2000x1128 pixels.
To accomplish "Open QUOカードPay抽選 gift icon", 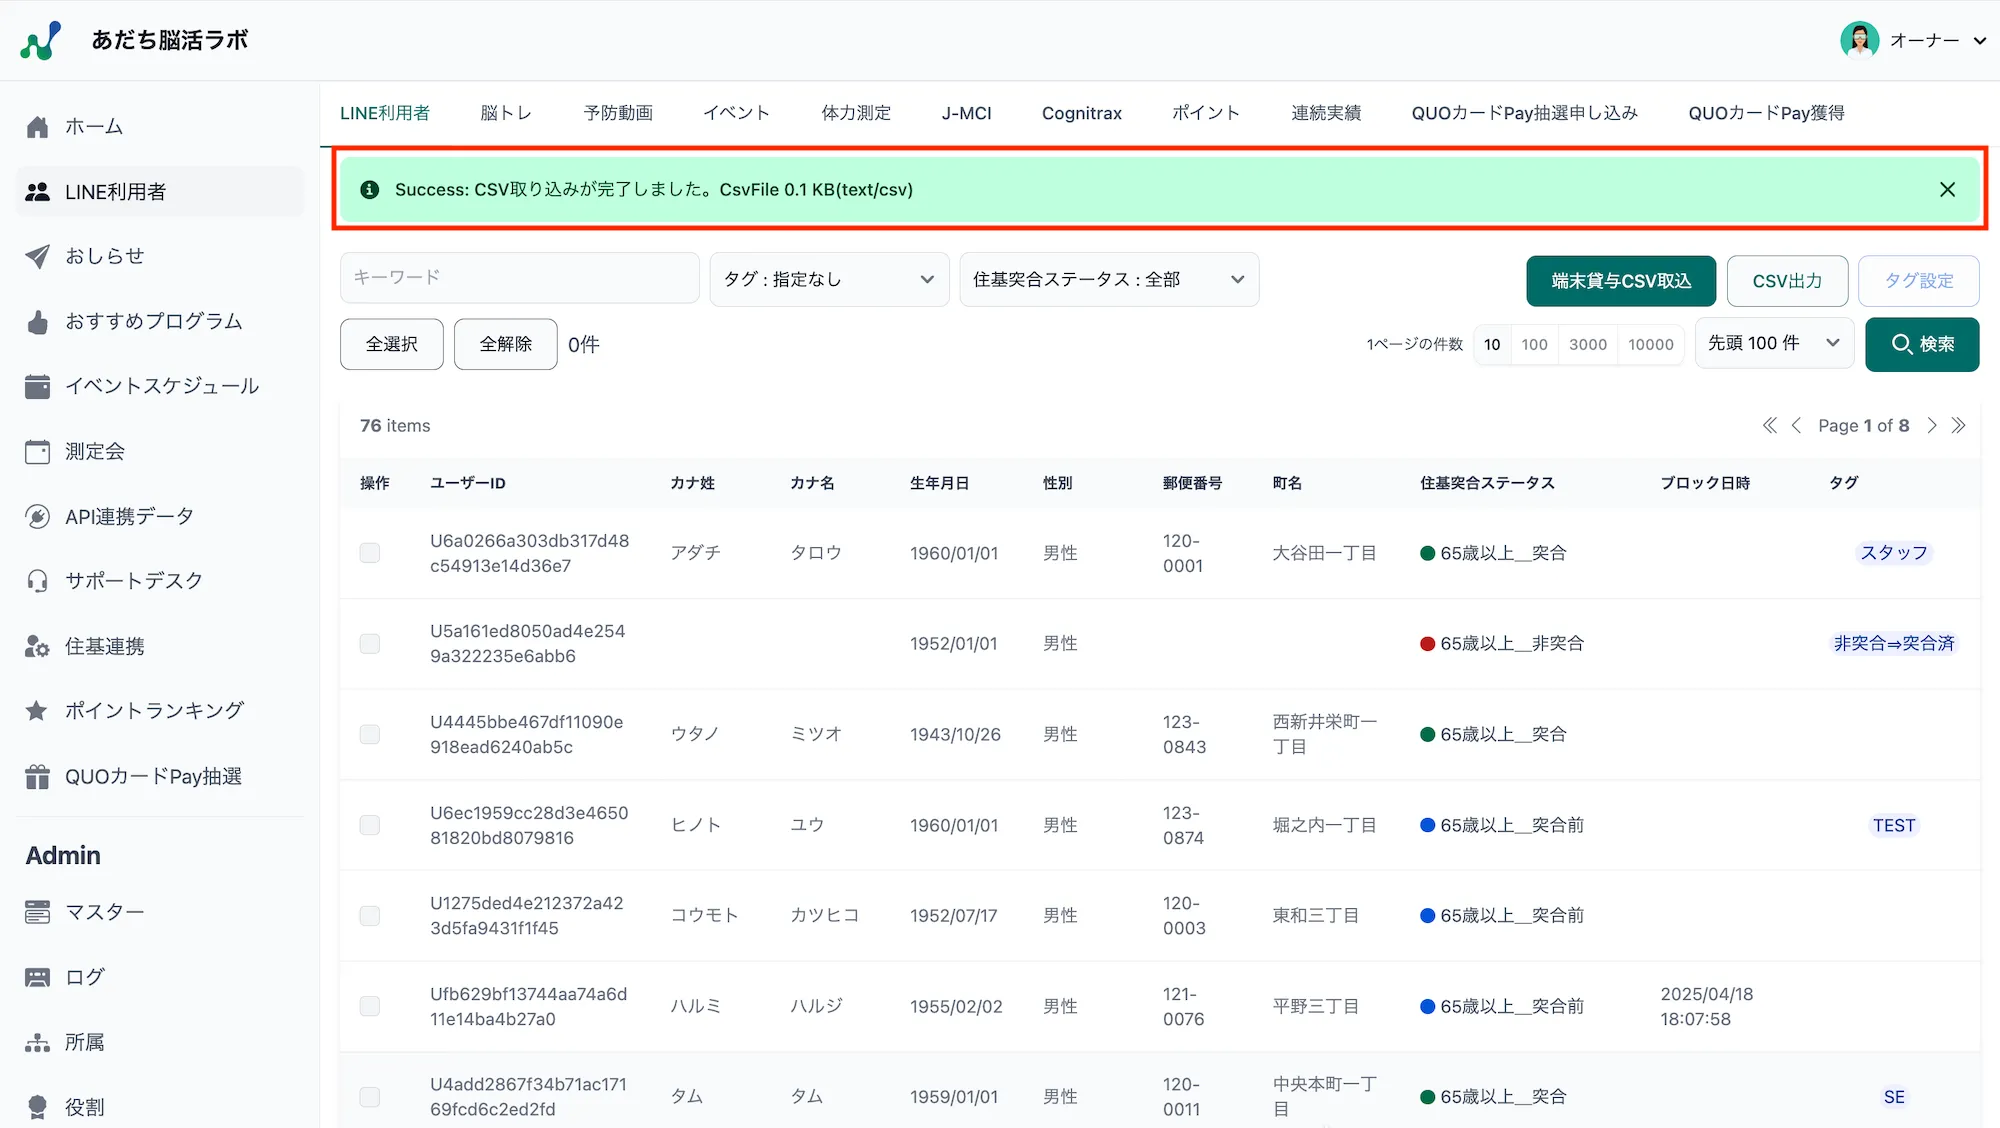I will 37,776.
